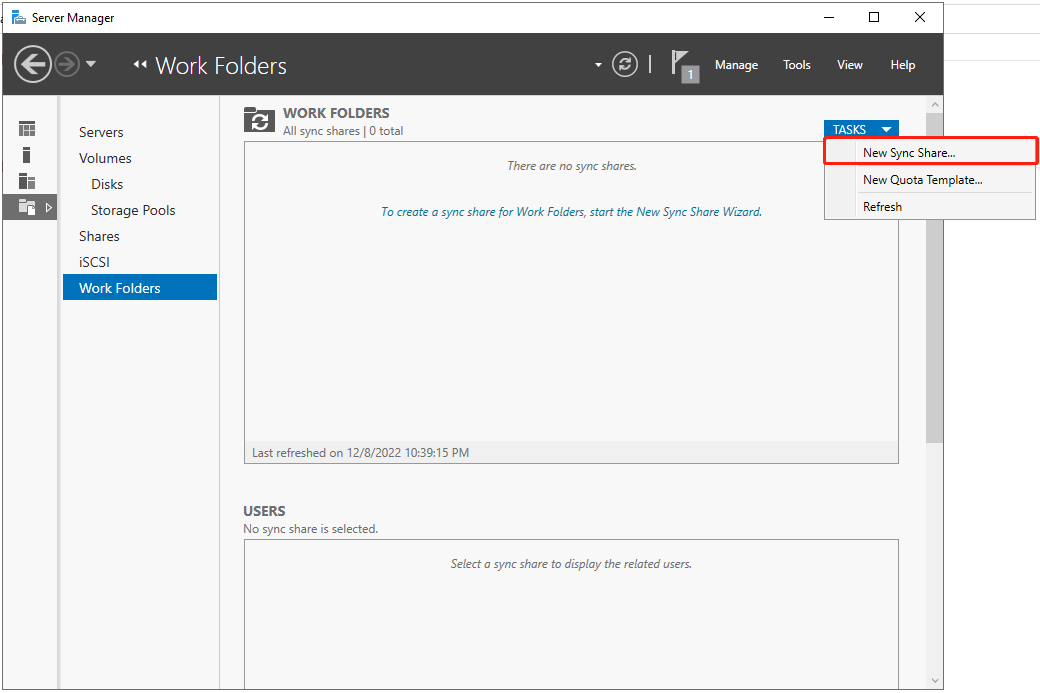
Task: Open the Dashboard icon in the sidebar
Action: 27,129
